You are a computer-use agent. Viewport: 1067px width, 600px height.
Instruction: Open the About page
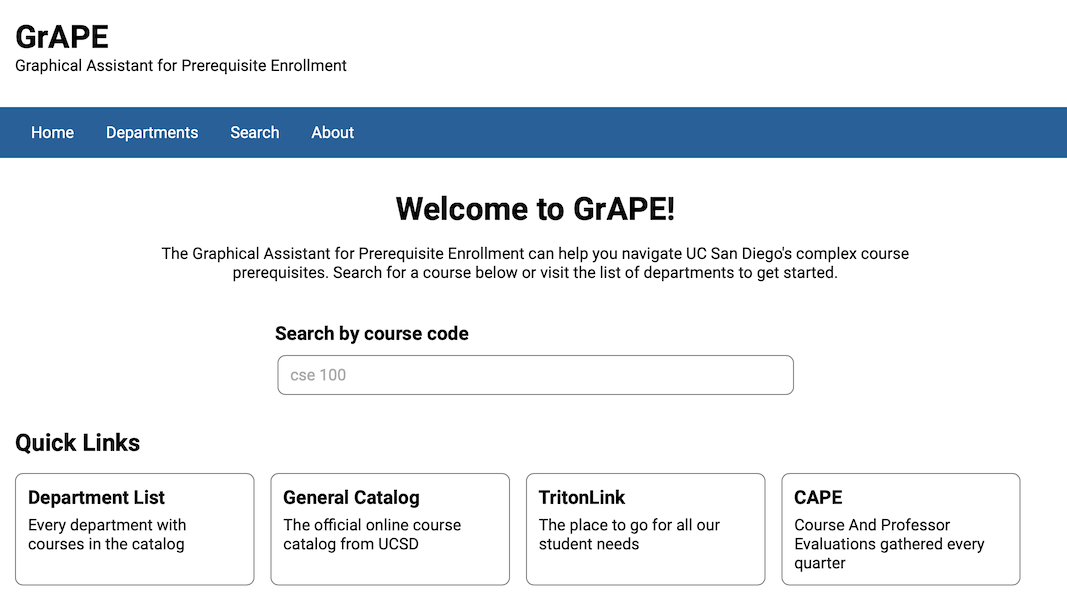click(x=332, y=133)
